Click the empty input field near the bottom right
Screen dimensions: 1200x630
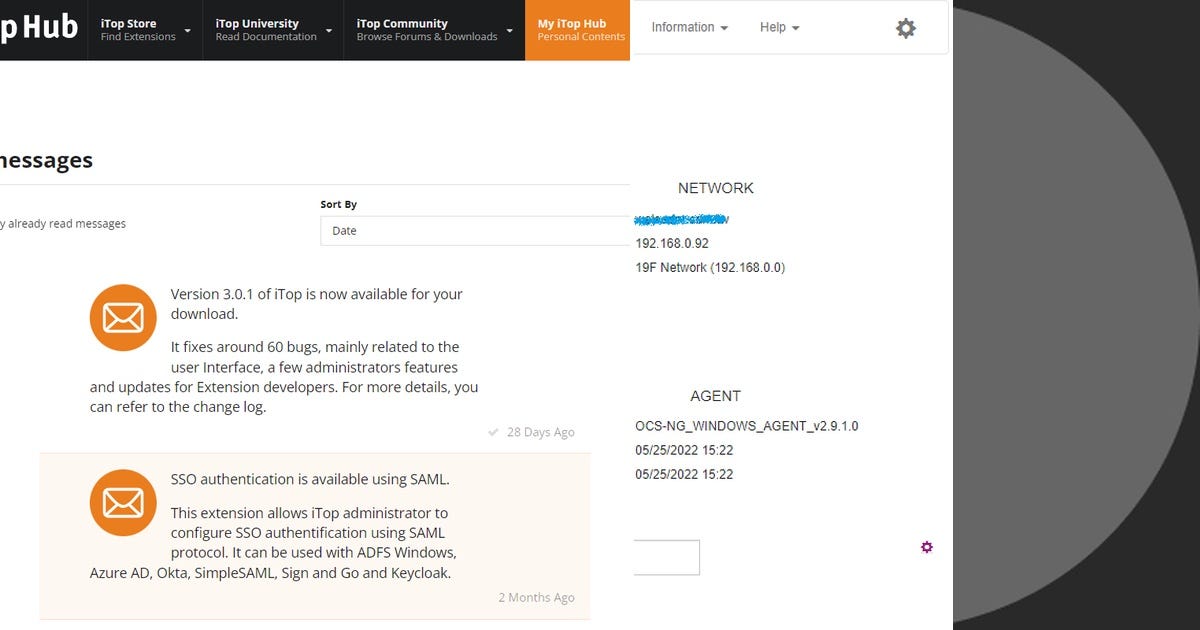665,557
